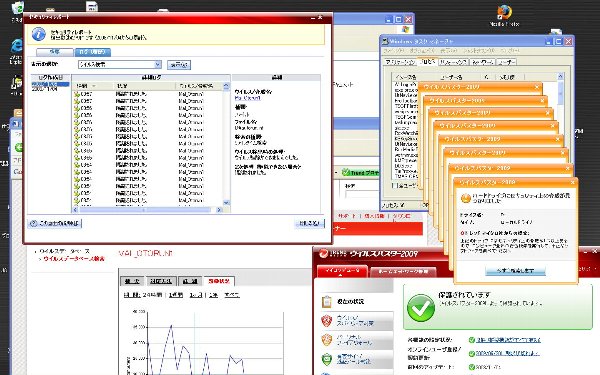
Task: Click the 1週間 range link above the chart
Action: click(176, 295)
